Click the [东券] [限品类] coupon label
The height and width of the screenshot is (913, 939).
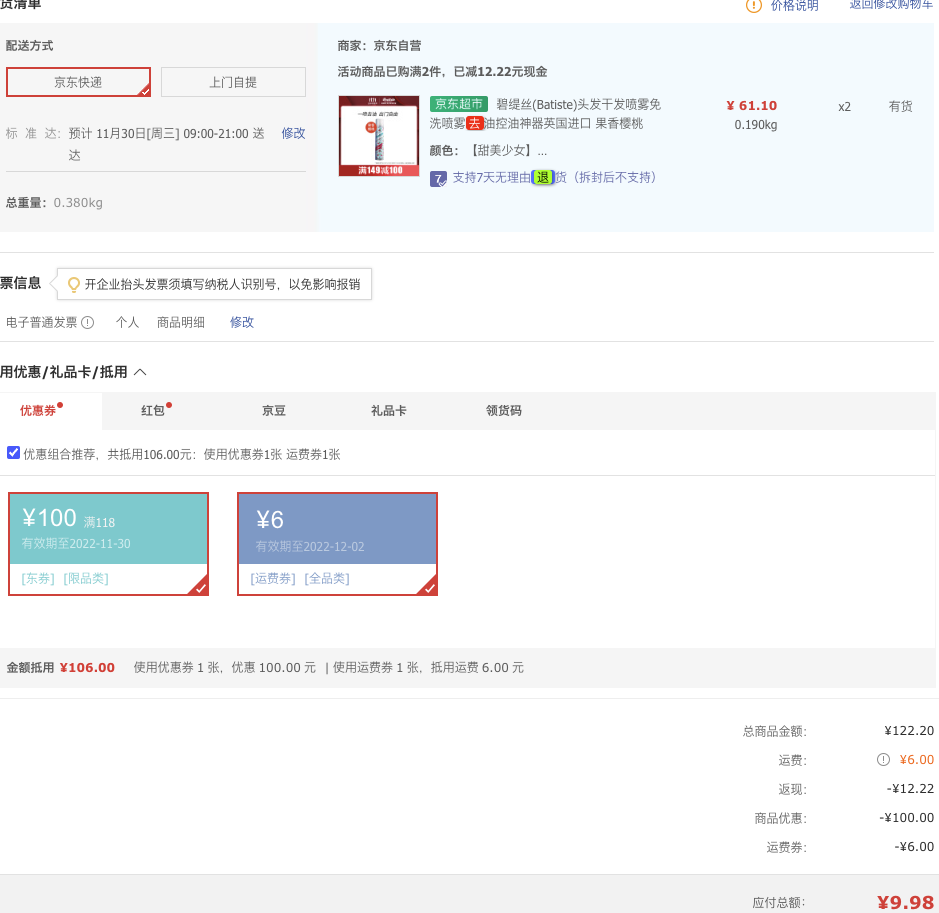65,579
